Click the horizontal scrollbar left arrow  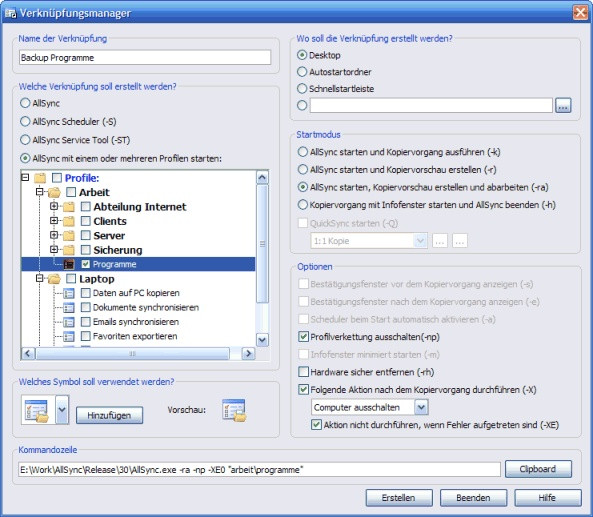tap(28, 353)
